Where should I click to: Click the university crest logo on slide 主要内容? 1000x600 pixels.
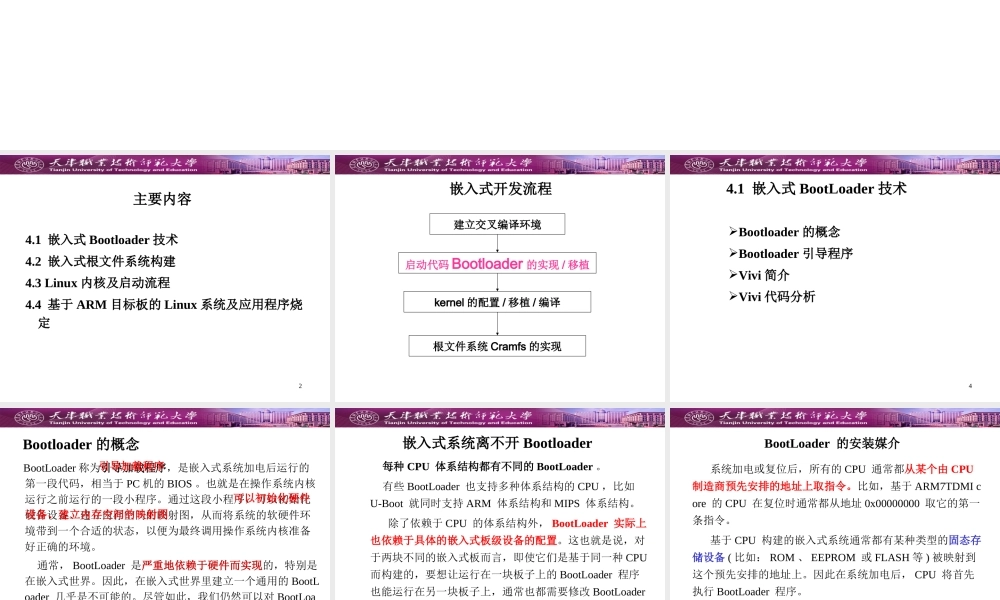(28, 164)
